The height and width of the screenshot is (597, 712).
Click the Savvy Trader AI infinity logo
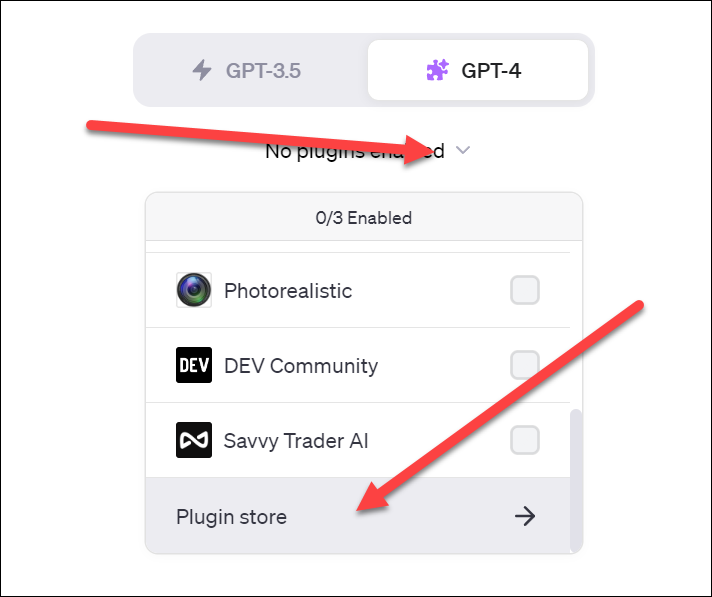coord(194,440)
